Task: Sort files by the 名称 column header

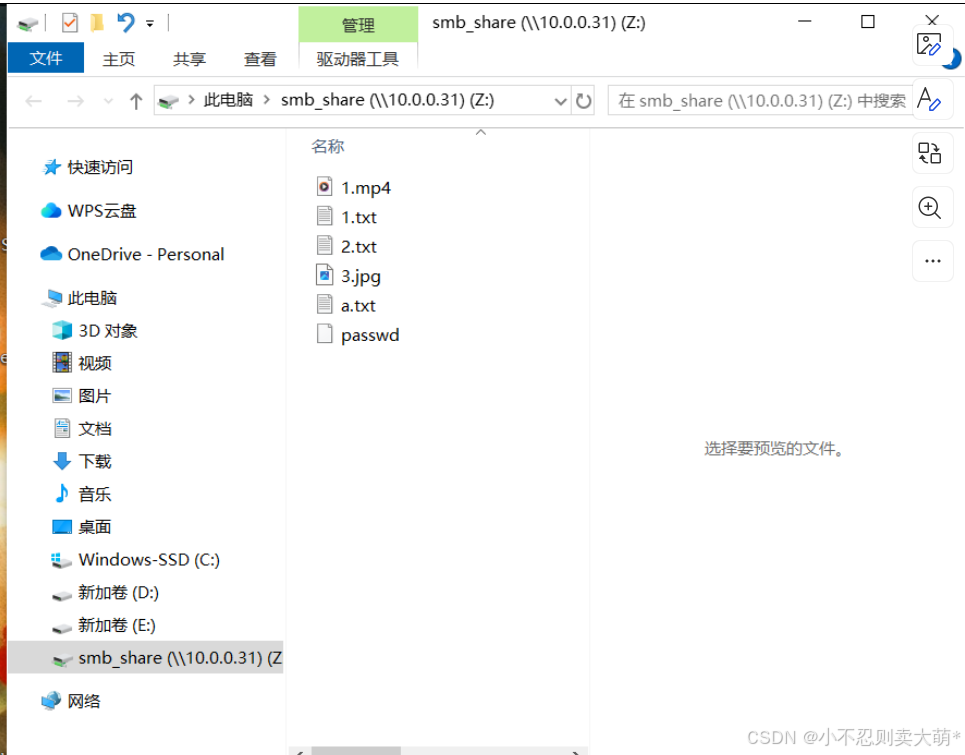Action: click(328, 146)
